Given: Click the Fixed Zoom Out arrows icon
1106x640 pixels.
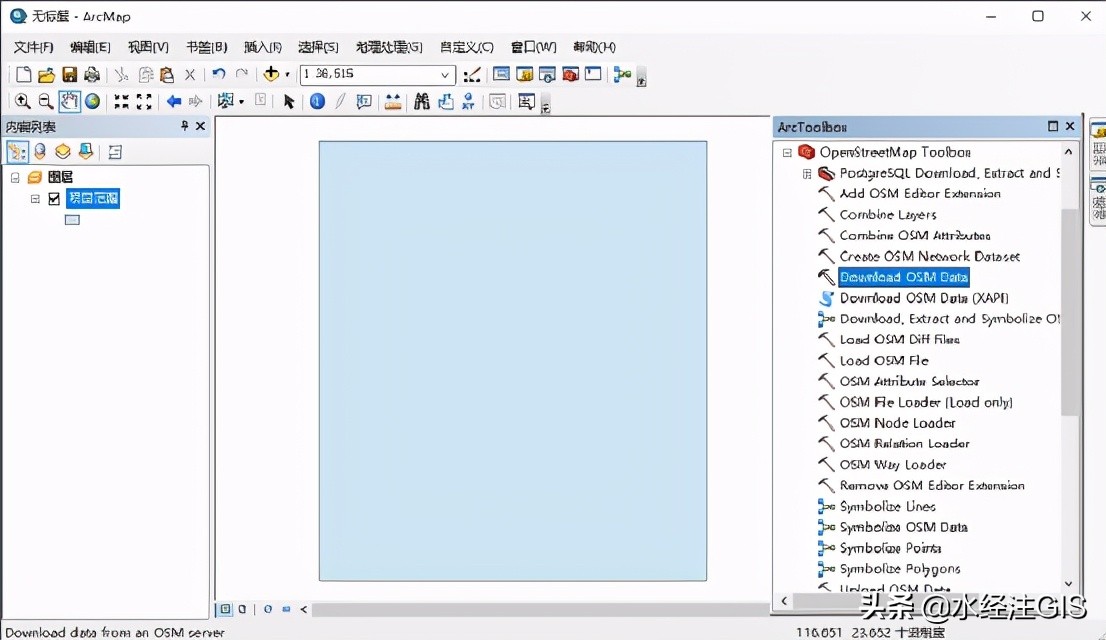Looking at the screenshot, I should [144, 102].
